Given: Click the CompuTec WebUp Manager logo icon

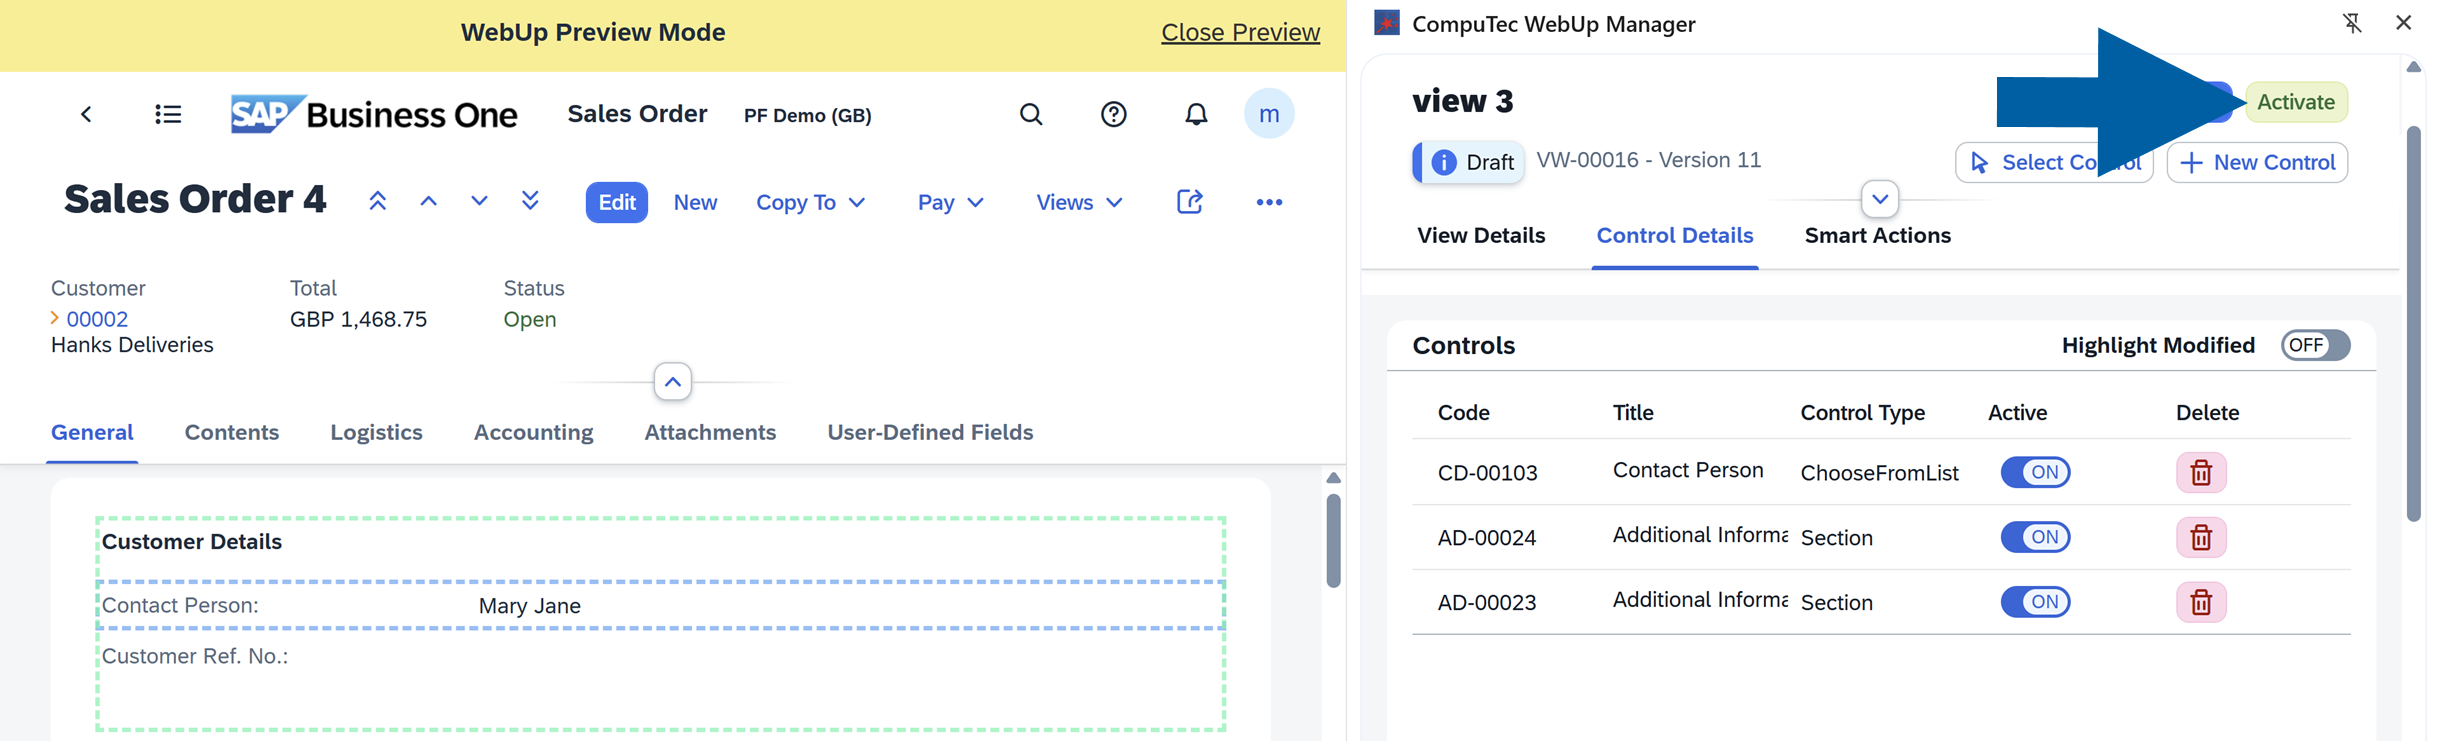Looking at the screenshot, I should click(x=1387, y=22).
